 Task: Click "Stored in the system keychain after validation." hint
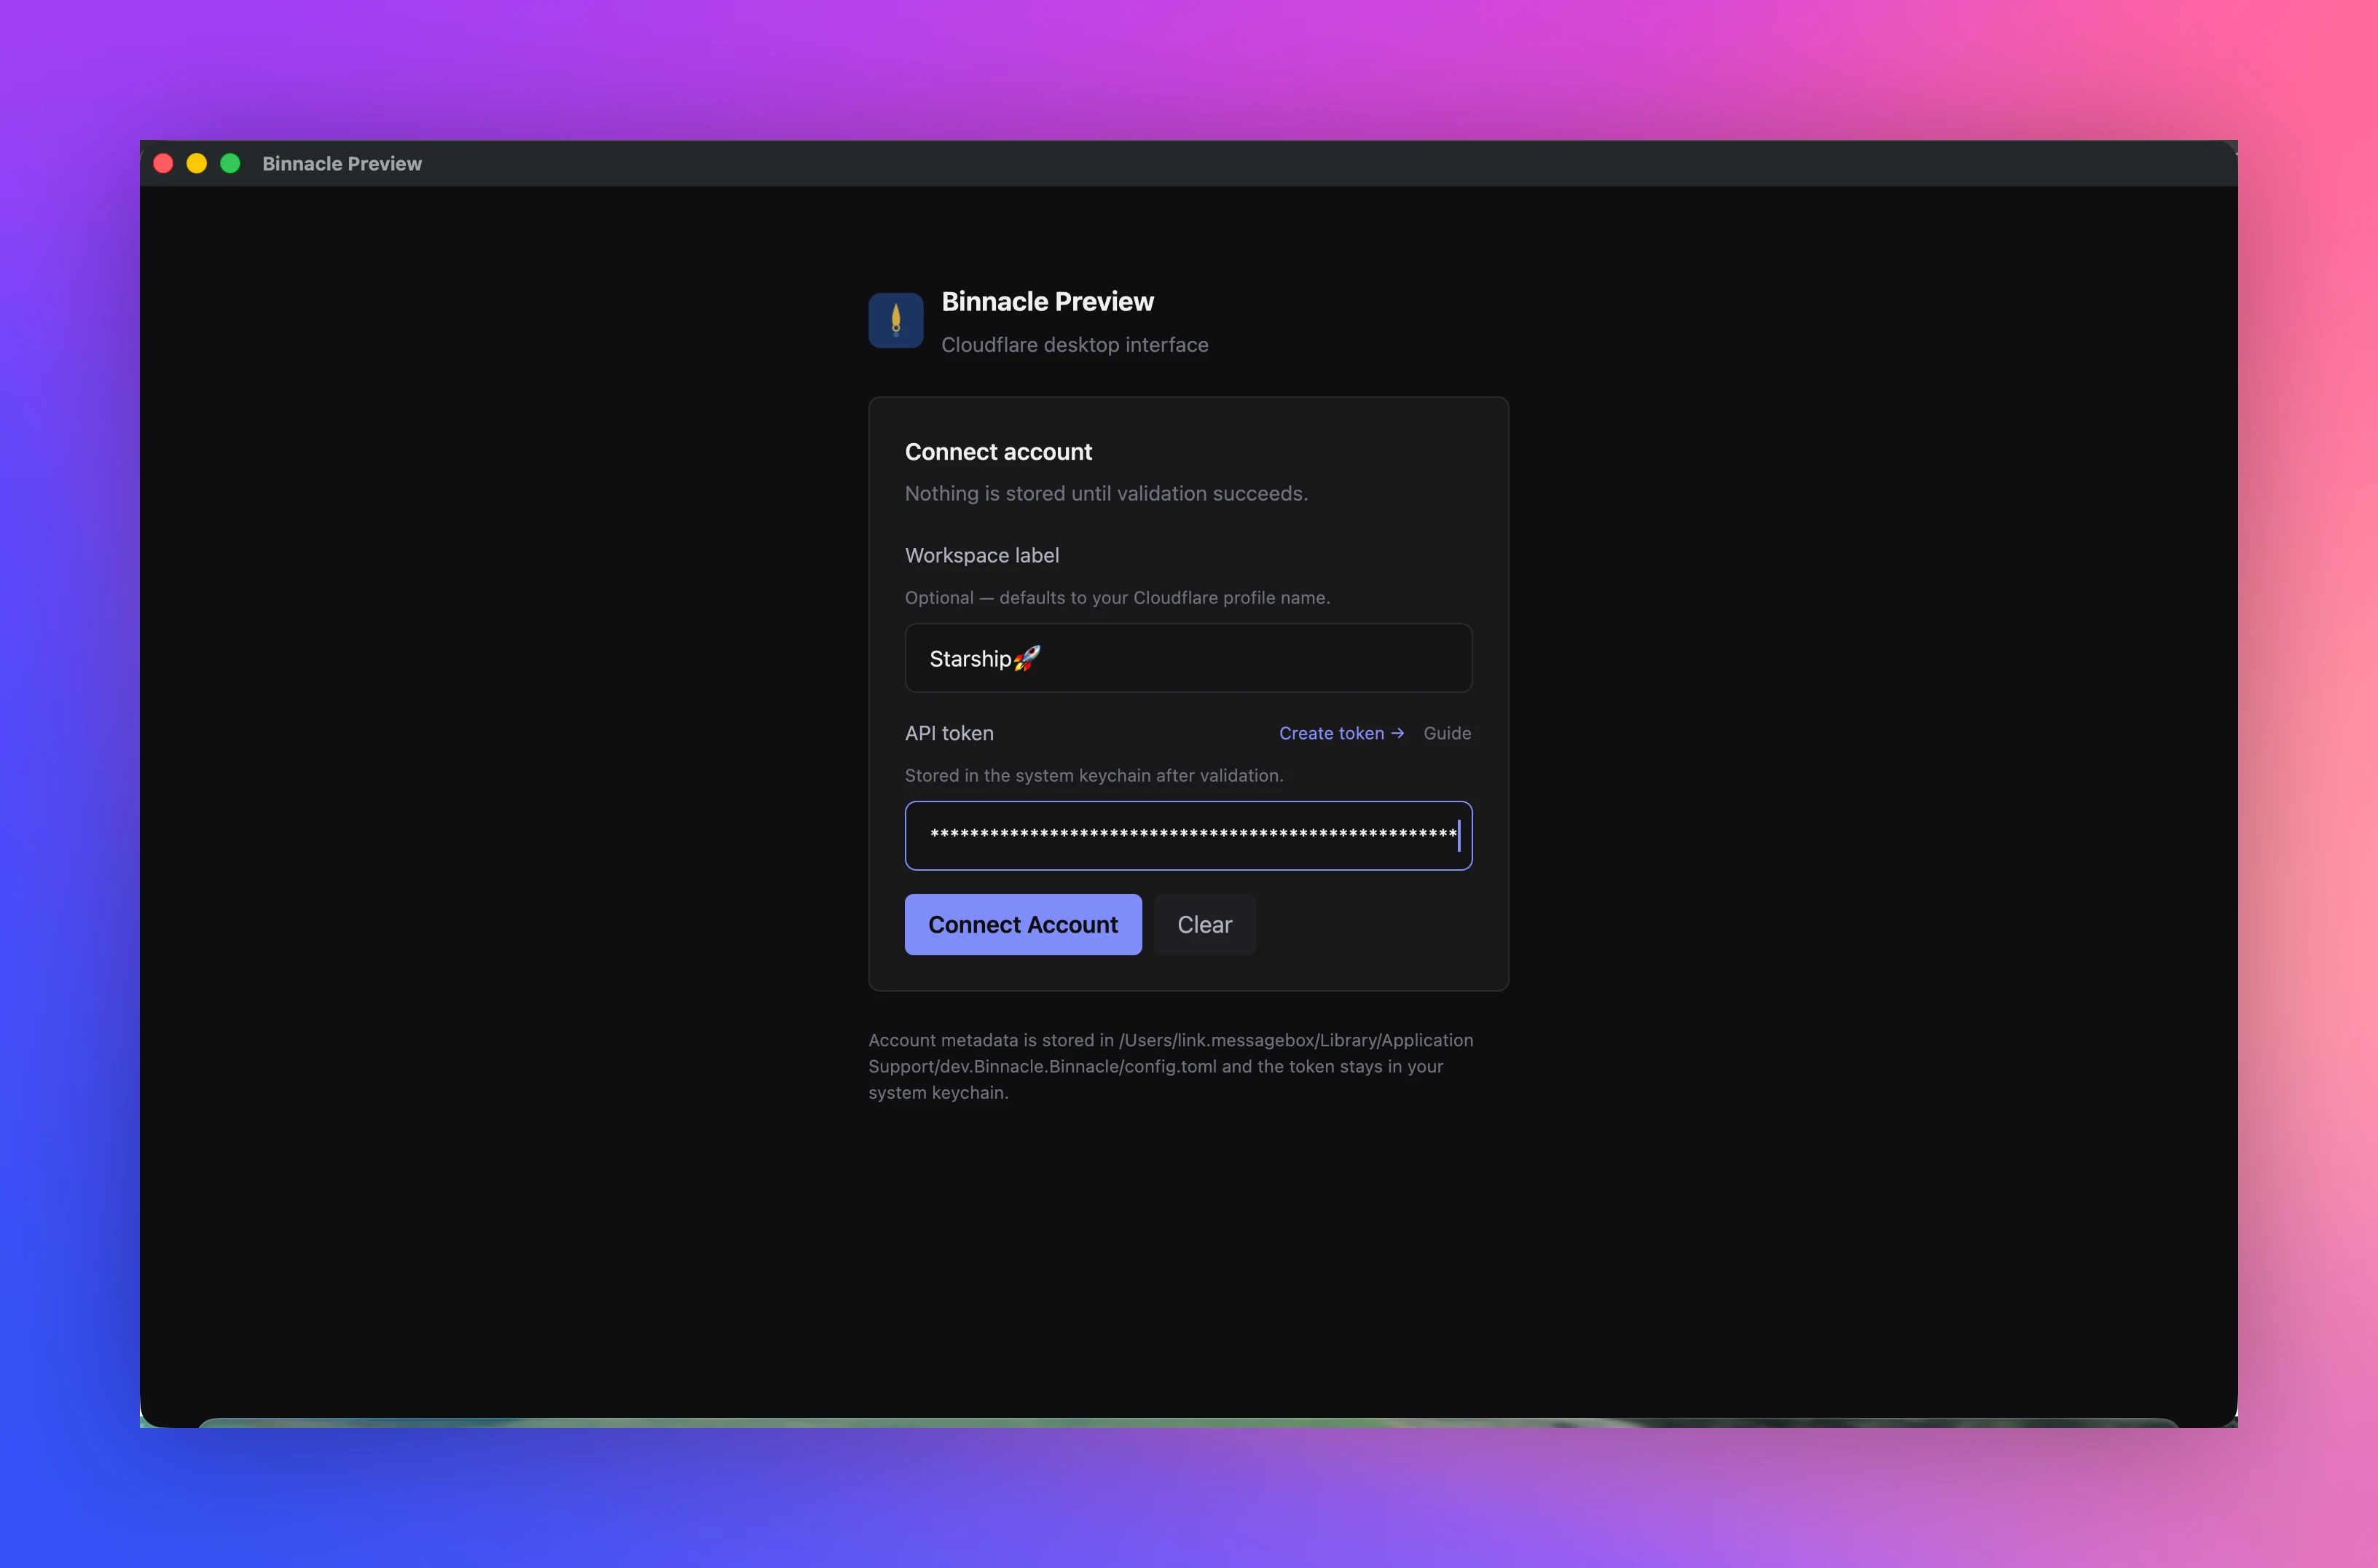pyautogui.click(x=1094, y=775)
